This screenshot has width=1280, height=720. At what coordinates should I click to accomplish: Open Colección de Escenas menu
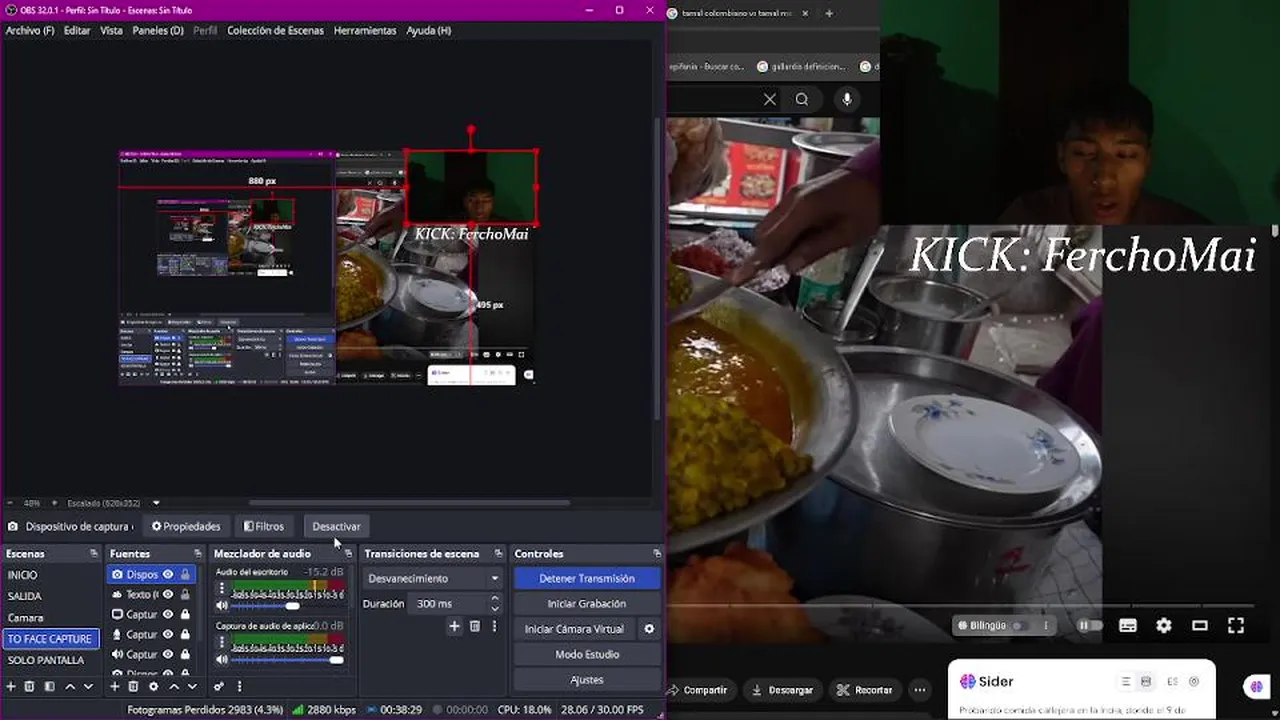coord(275,30)
